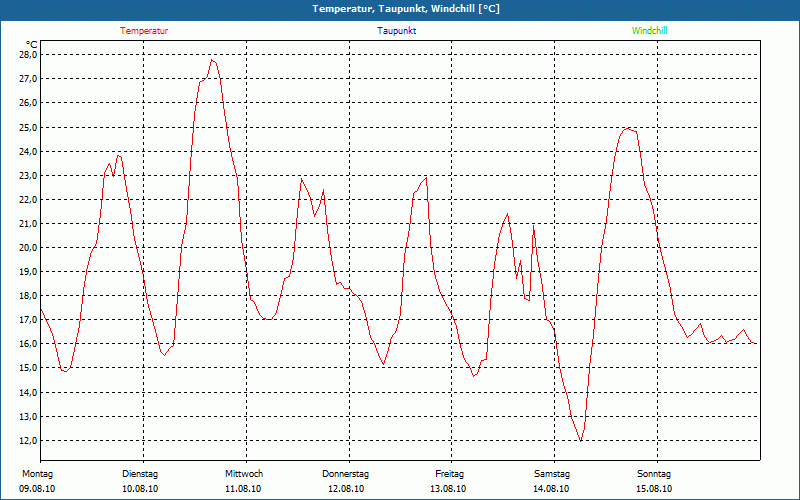
Task: Click the 24,0 y-axis value
Action: (x=28, y=151)
